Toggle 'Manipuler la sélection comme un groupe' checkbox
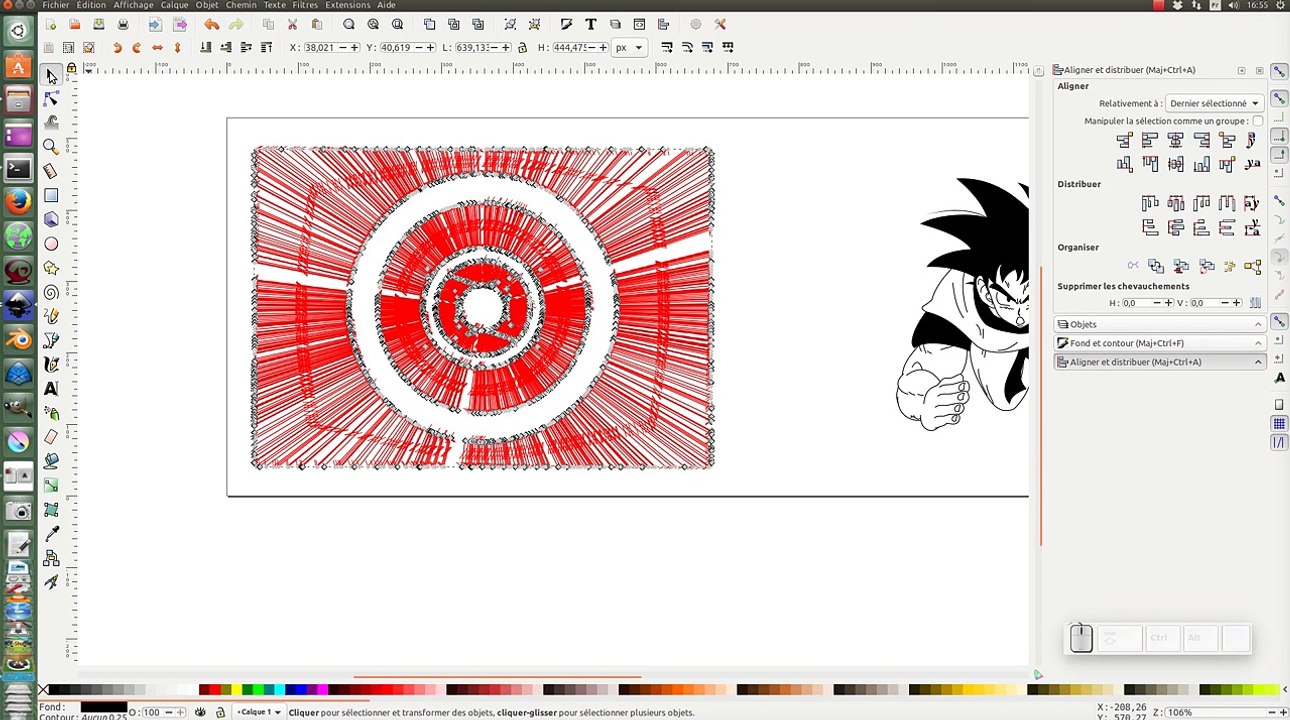This screenshot has width=1290, height=720. (1257, 121)
